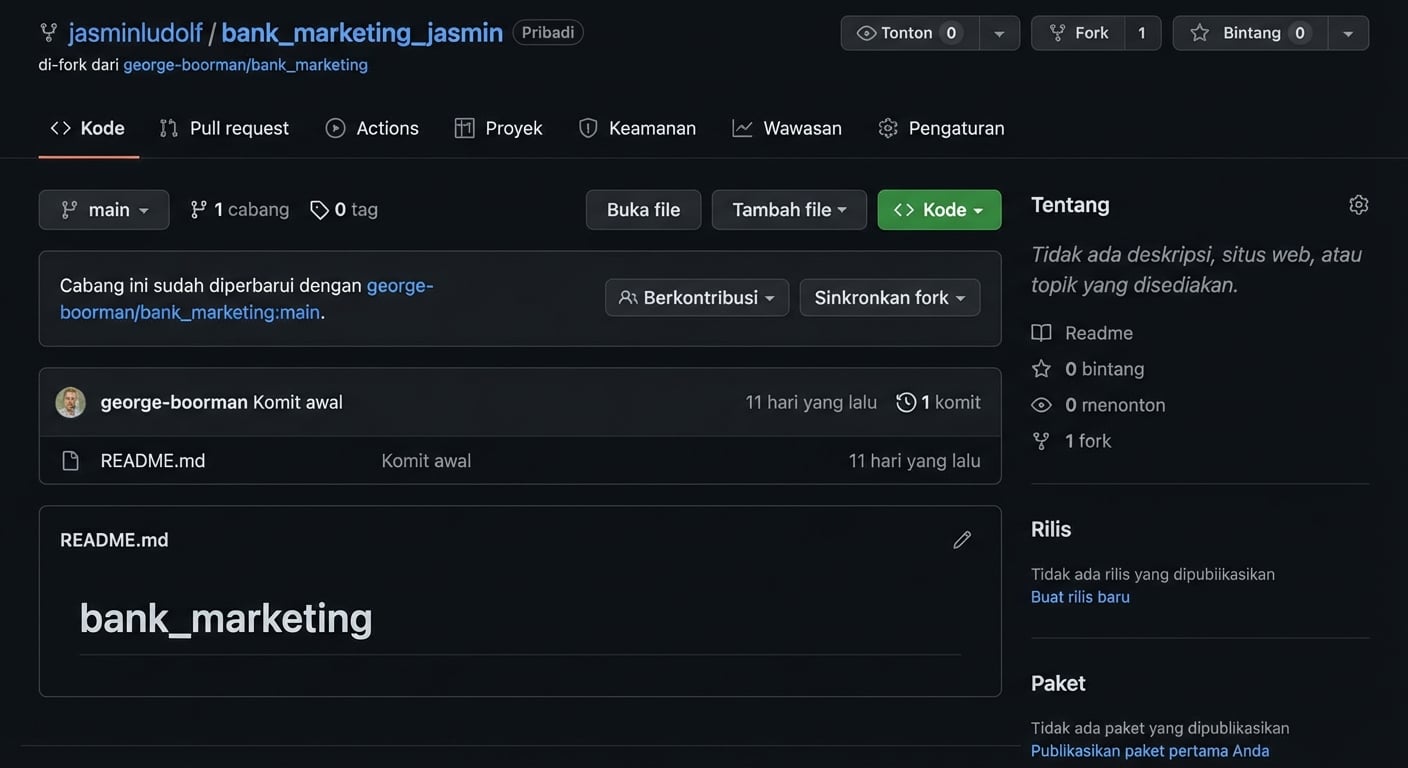
Task: Click the Tonton watch button
Action: click(910, 33)
